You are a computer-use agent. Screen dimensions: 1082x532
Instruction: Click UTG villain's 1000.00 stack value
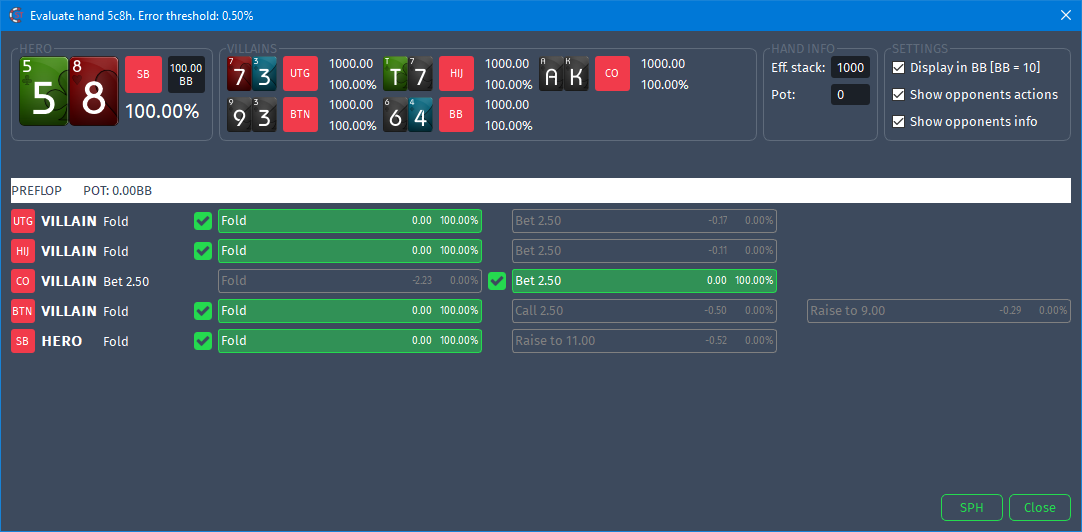click(x=352, y=64)
